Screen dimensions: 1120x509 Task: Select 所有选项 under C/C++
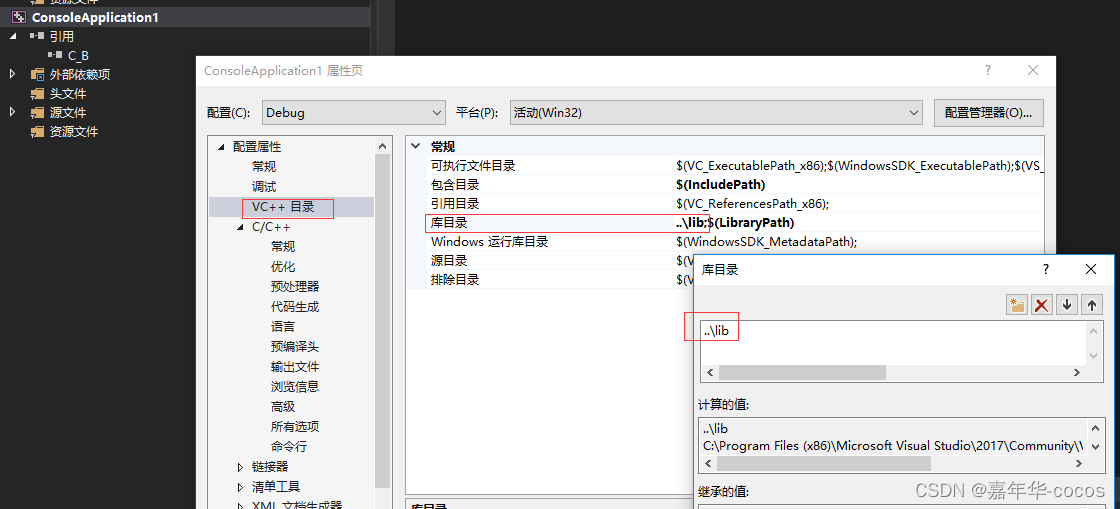click(x=294, y=427)
